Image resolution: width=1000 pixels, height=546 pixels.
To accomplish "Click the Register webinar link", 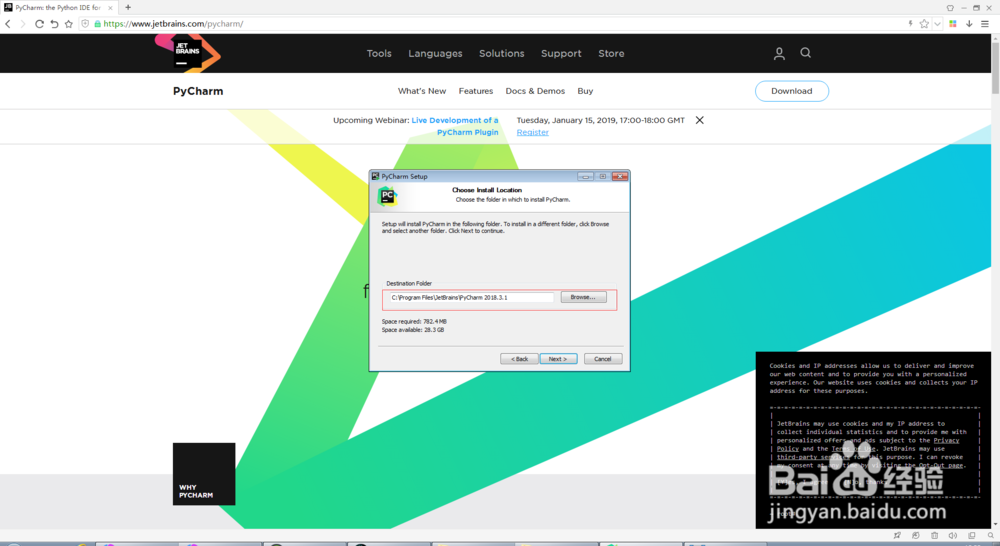I will pyautogui.click(x=533, y=133).
